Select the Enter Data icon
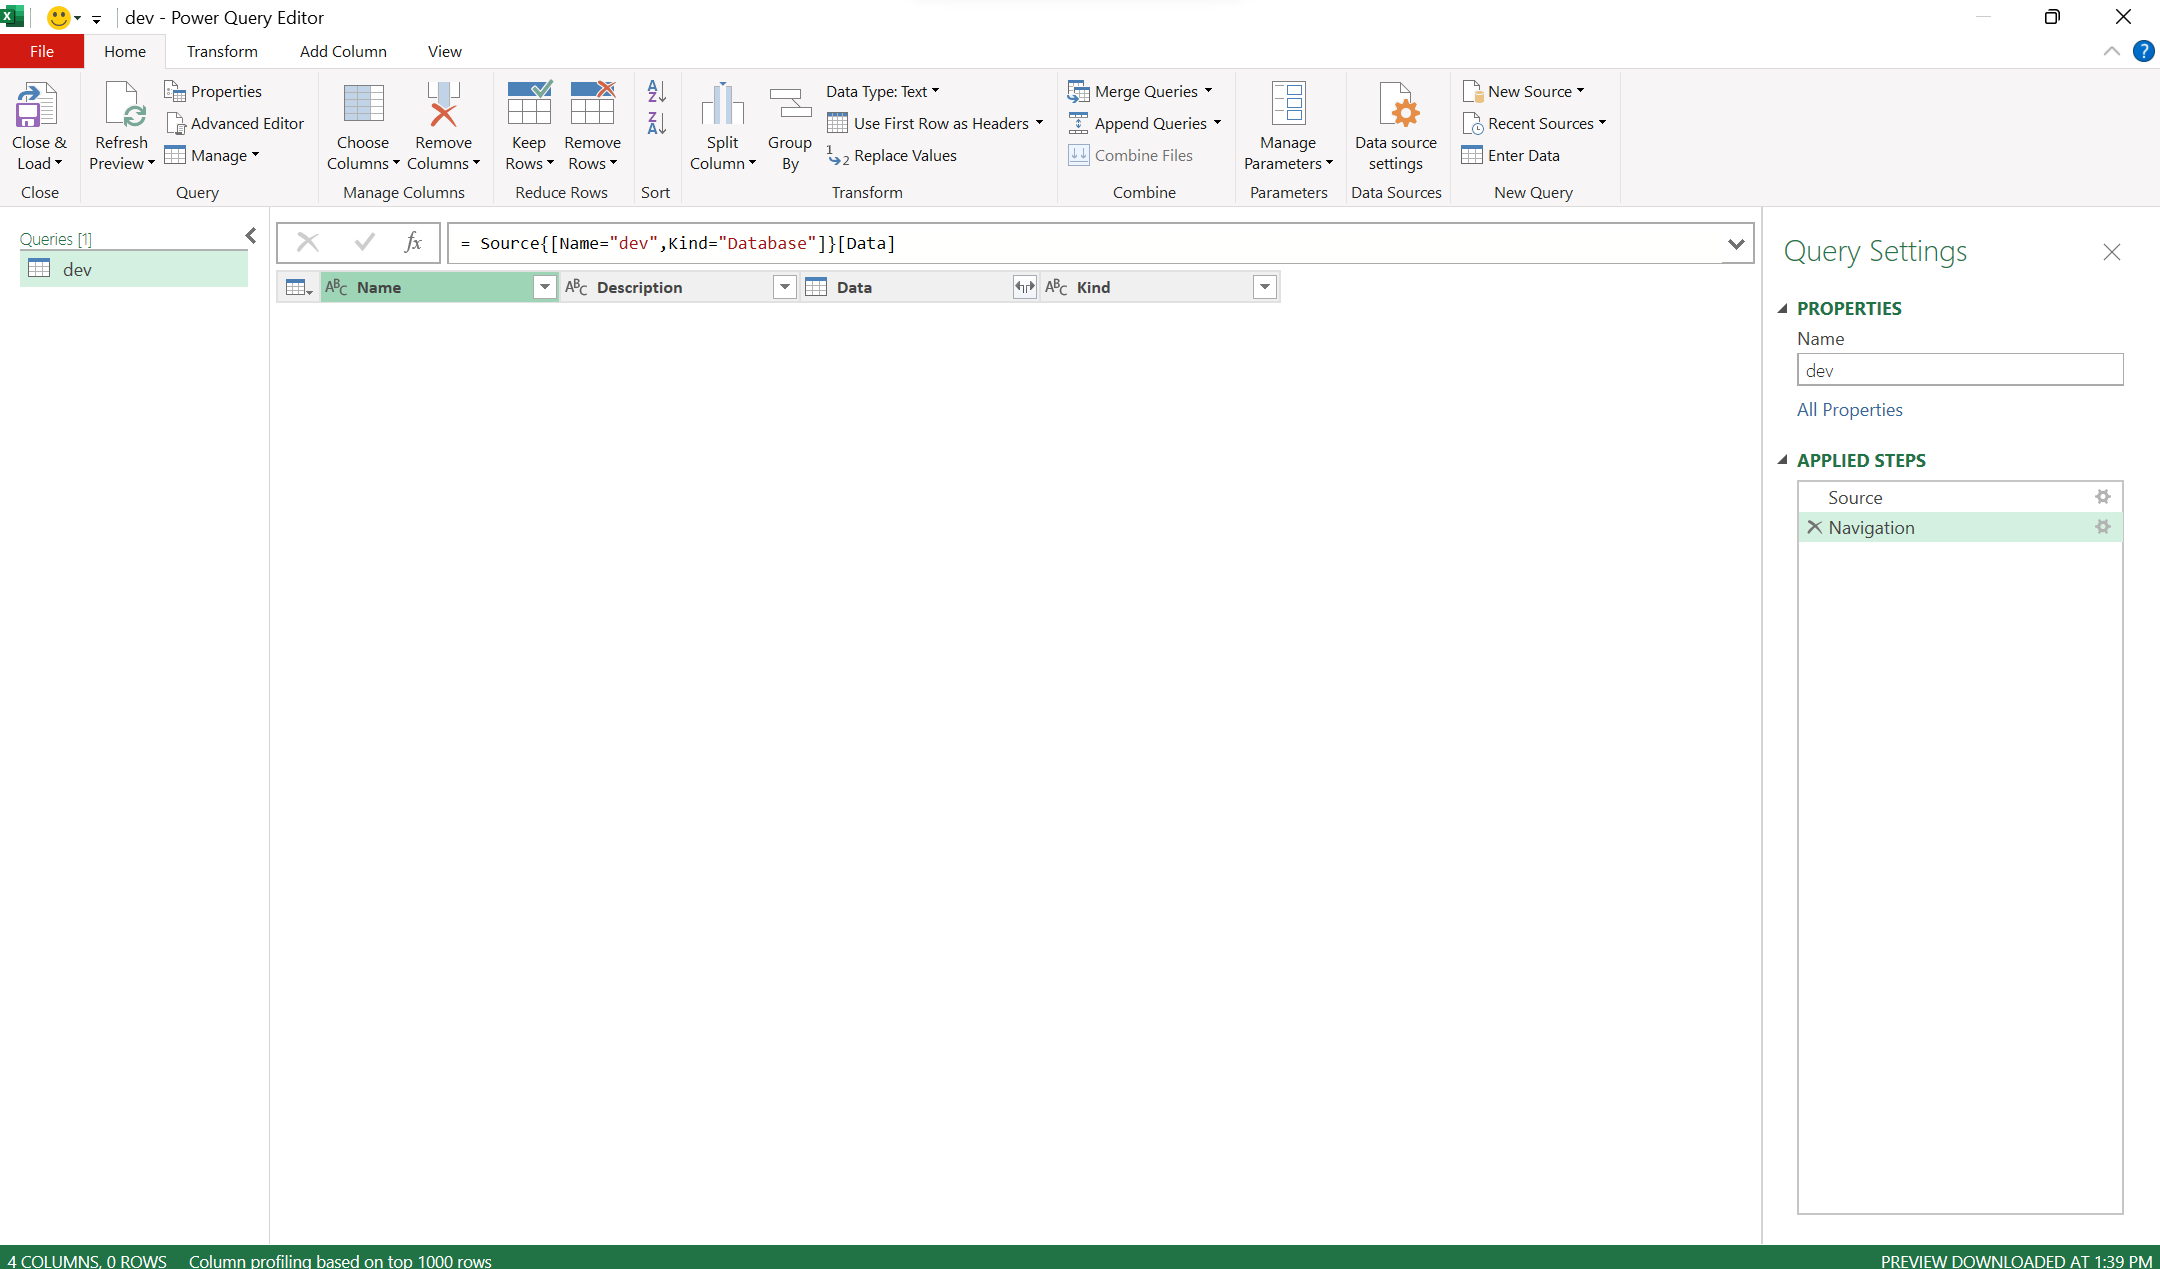The height and width of the screenshot is (1269, 2160). point(1512,155)
